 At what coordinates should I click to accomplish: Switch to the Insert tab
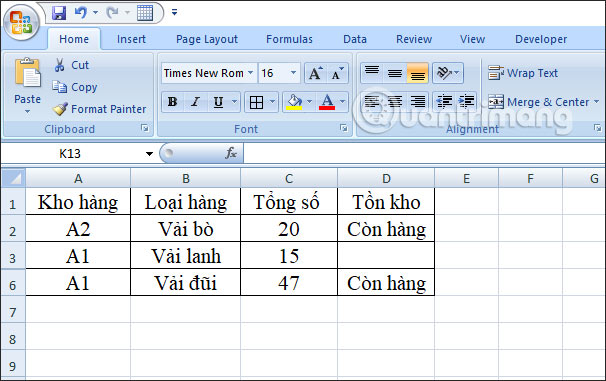tap(131, 39)
